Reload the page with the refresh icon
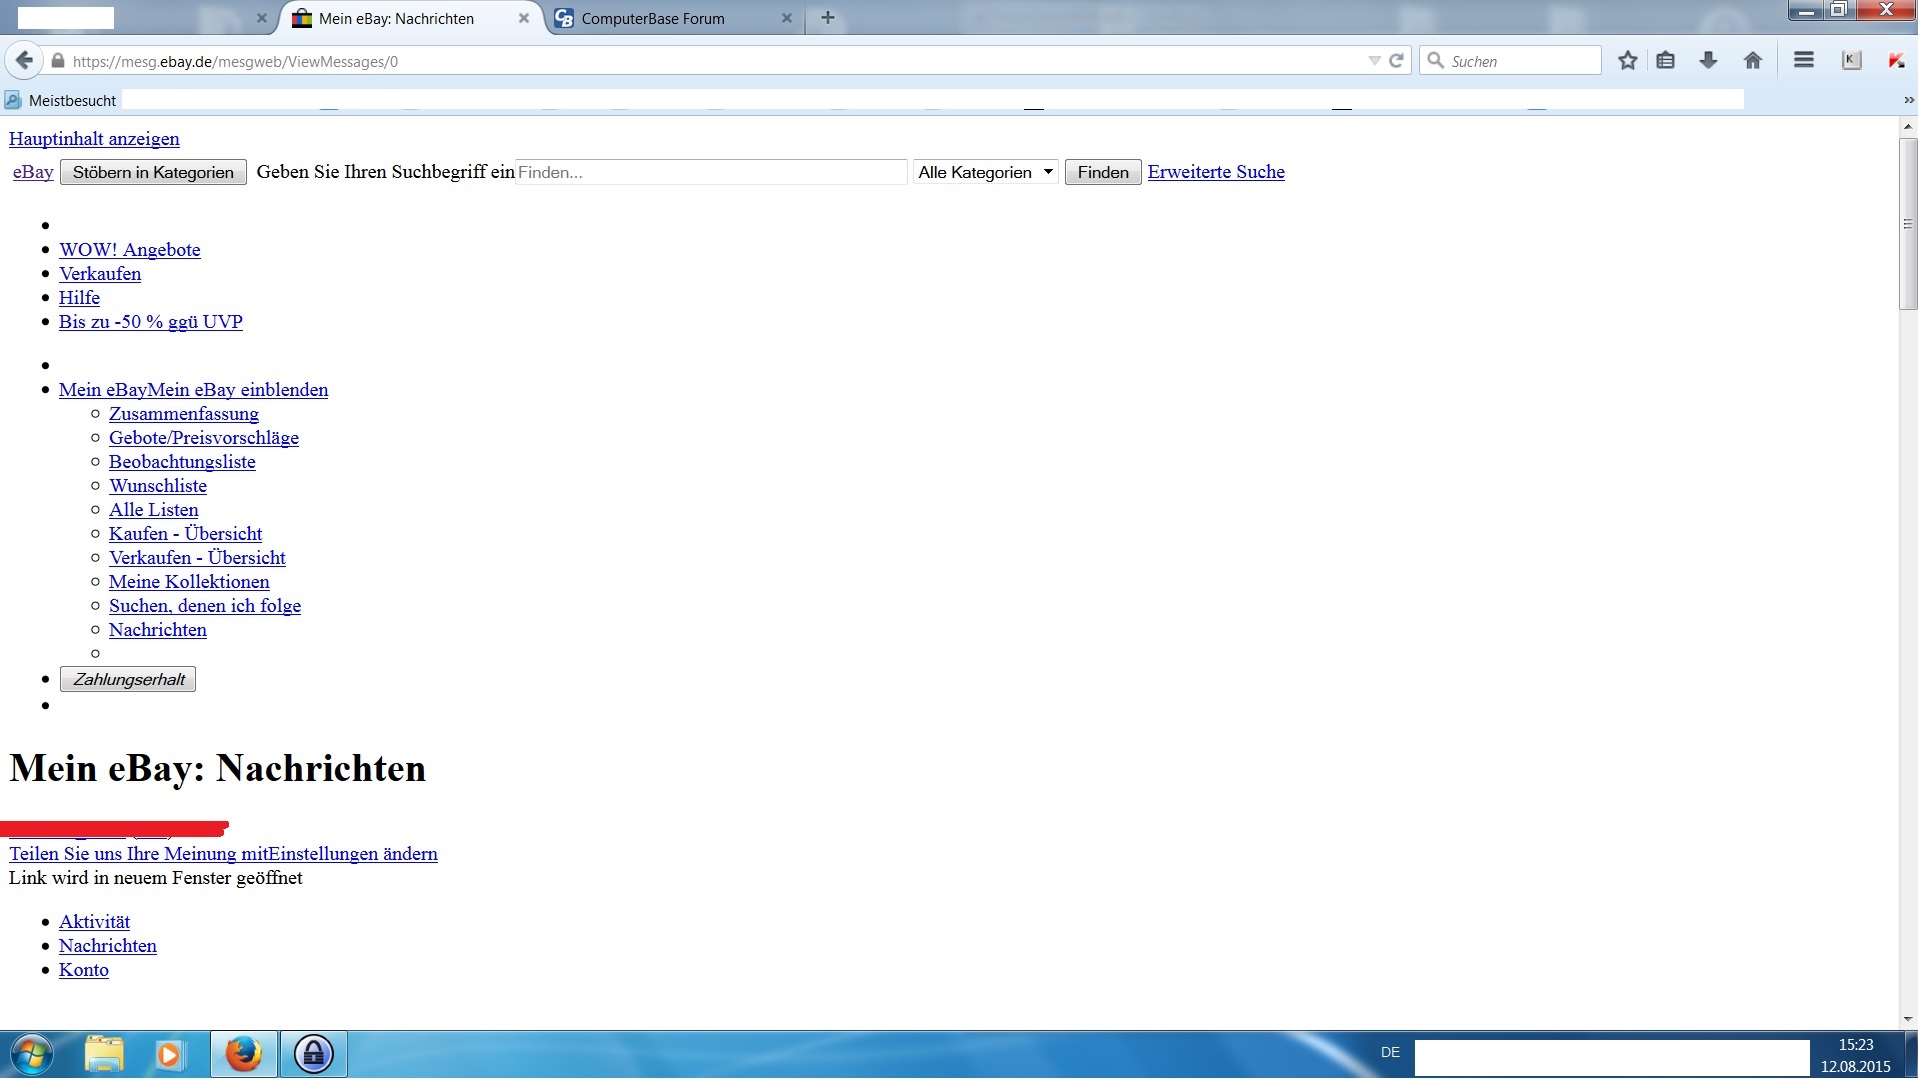Screen dimensions: 1918x1080 pyautogui.click(x=1396, y=61)
